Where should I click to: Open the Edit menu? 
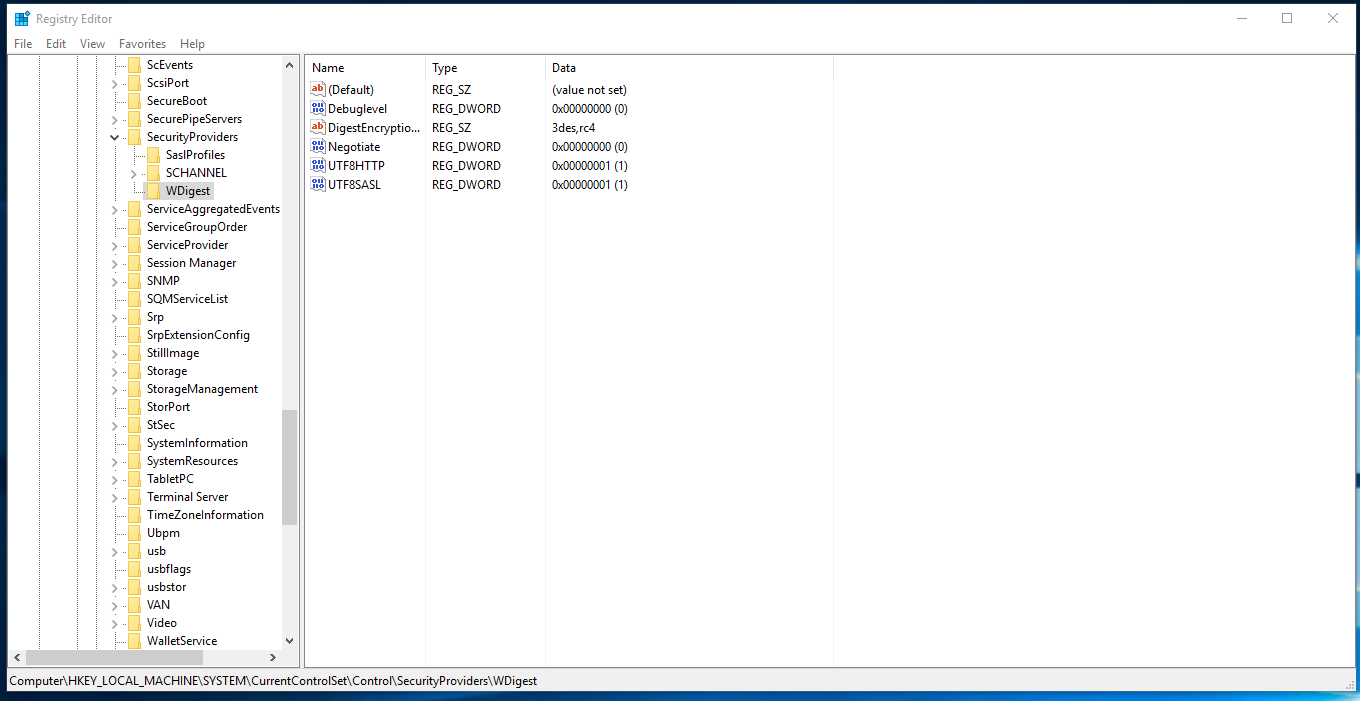56,44
